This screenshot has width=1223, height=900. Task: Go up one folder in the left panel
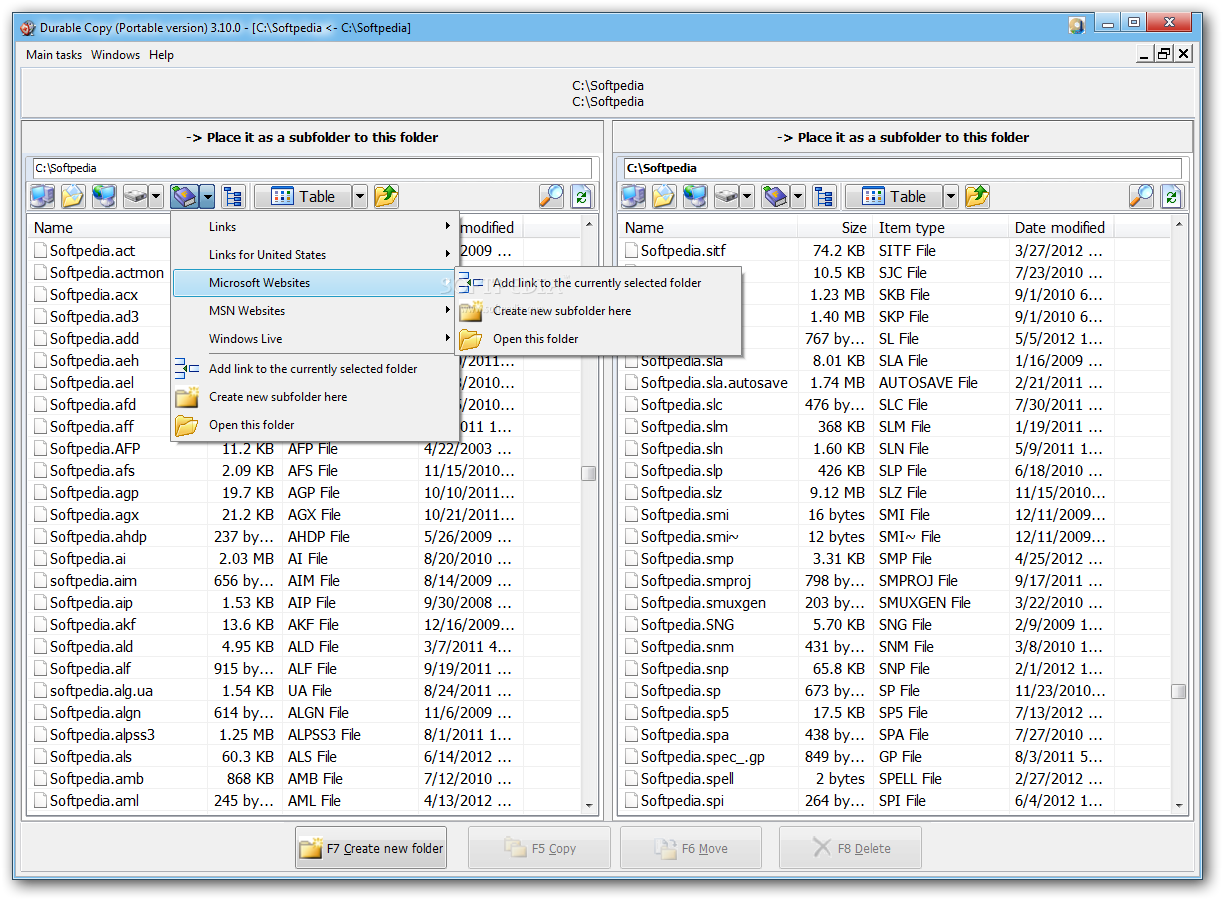(387, 196)
